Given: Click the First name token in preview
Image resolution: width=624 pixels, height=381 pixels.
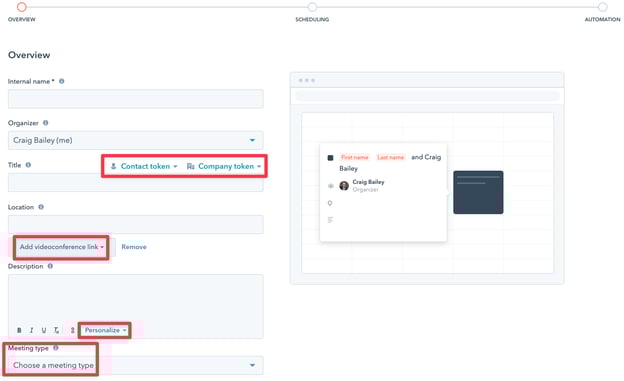Looking at the screenshot, I should (355, 157).
